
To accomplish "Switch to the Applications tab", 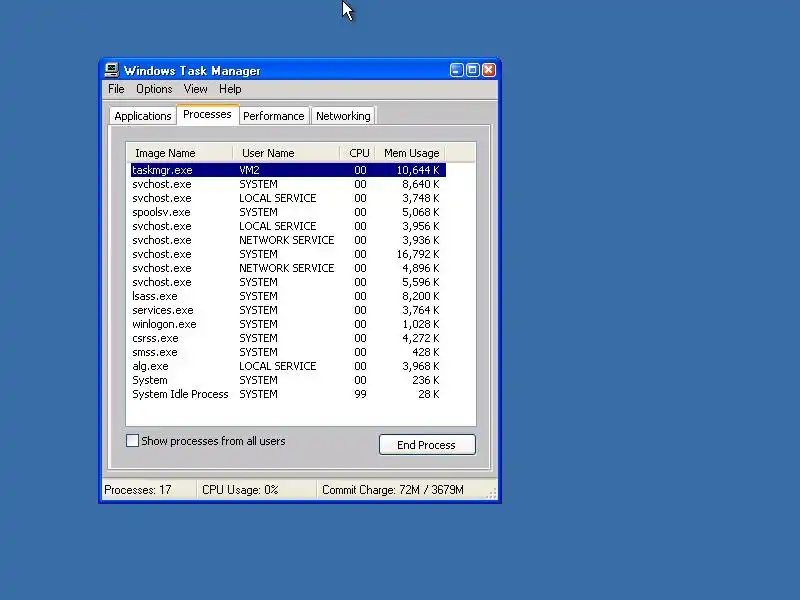I will point(142,116).
